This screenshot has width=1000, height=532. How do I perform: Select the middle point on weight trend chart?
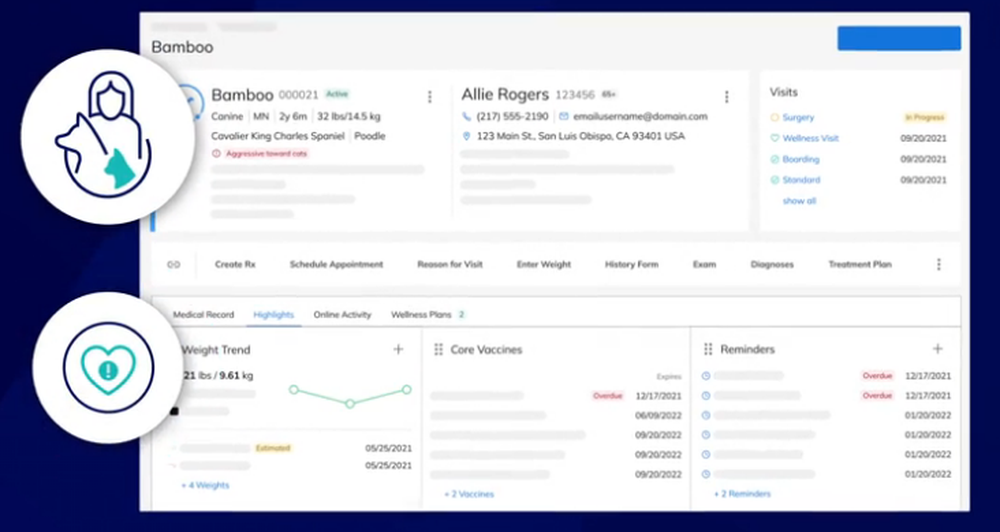(349, 404)
